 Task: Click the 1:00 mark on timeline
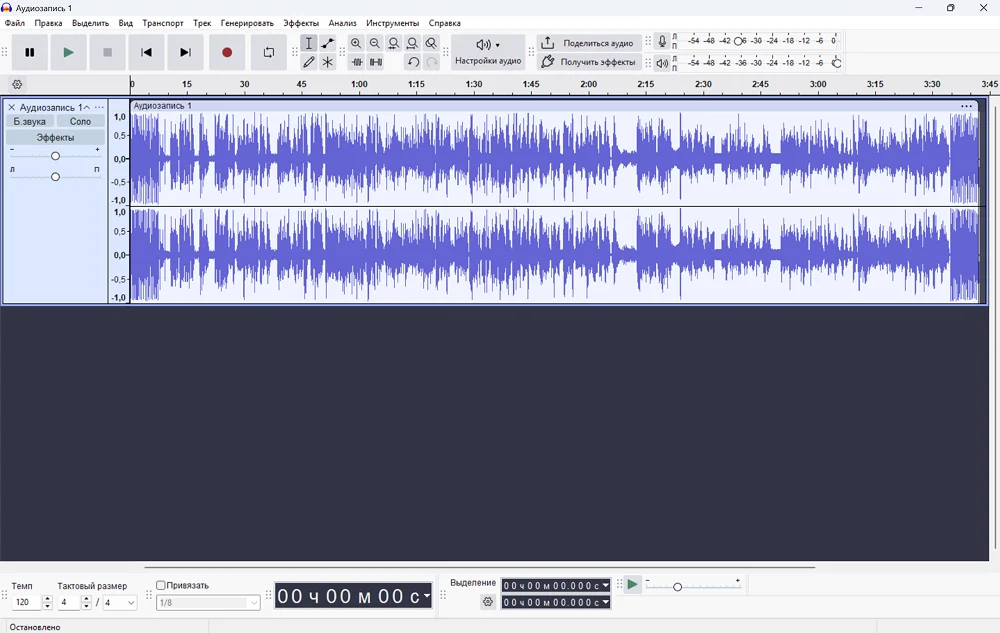[x=359, y=84]
